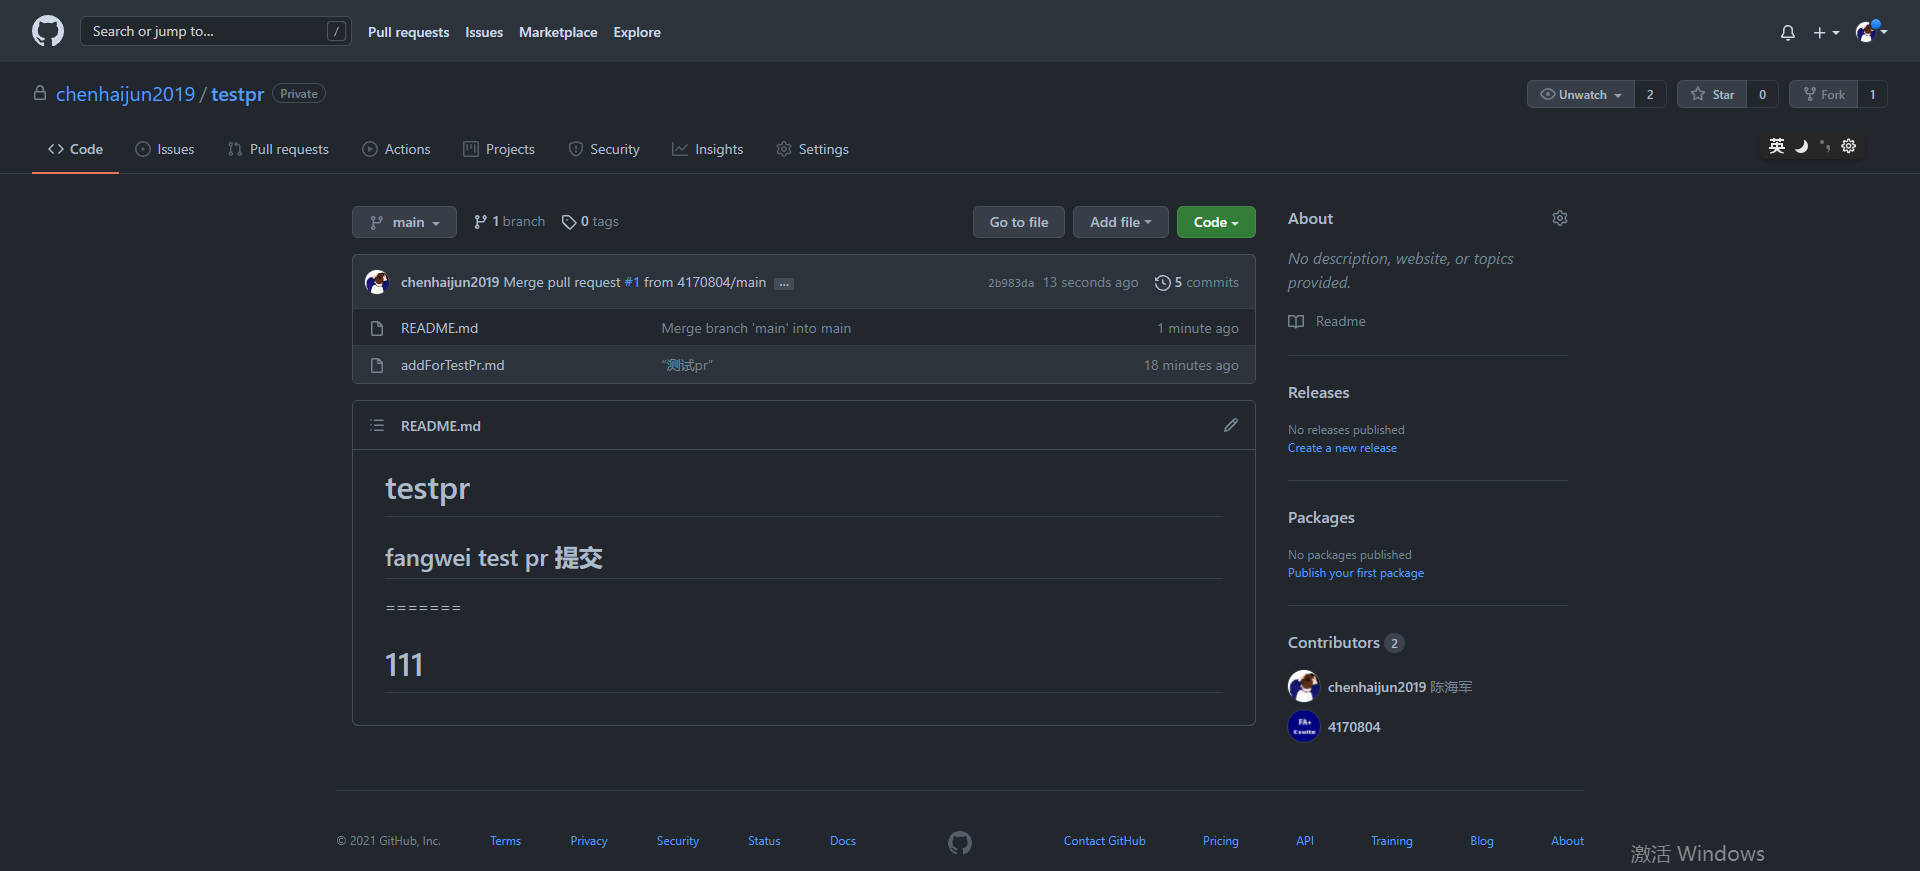The width and height of the screenshot is (1920, 871).
Task: Select the Code tab
Action: [75, 149]
